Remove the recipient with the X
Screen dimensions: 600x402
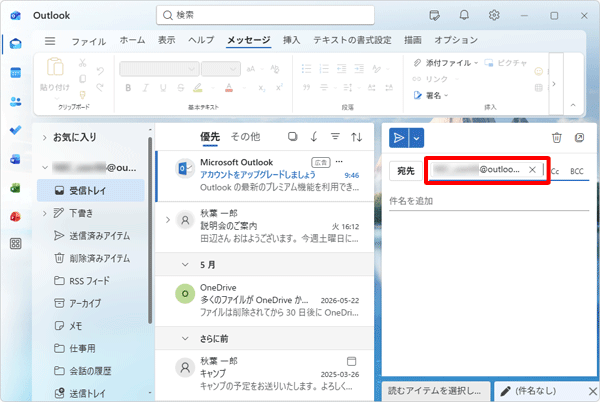click(x=532, y=170)
